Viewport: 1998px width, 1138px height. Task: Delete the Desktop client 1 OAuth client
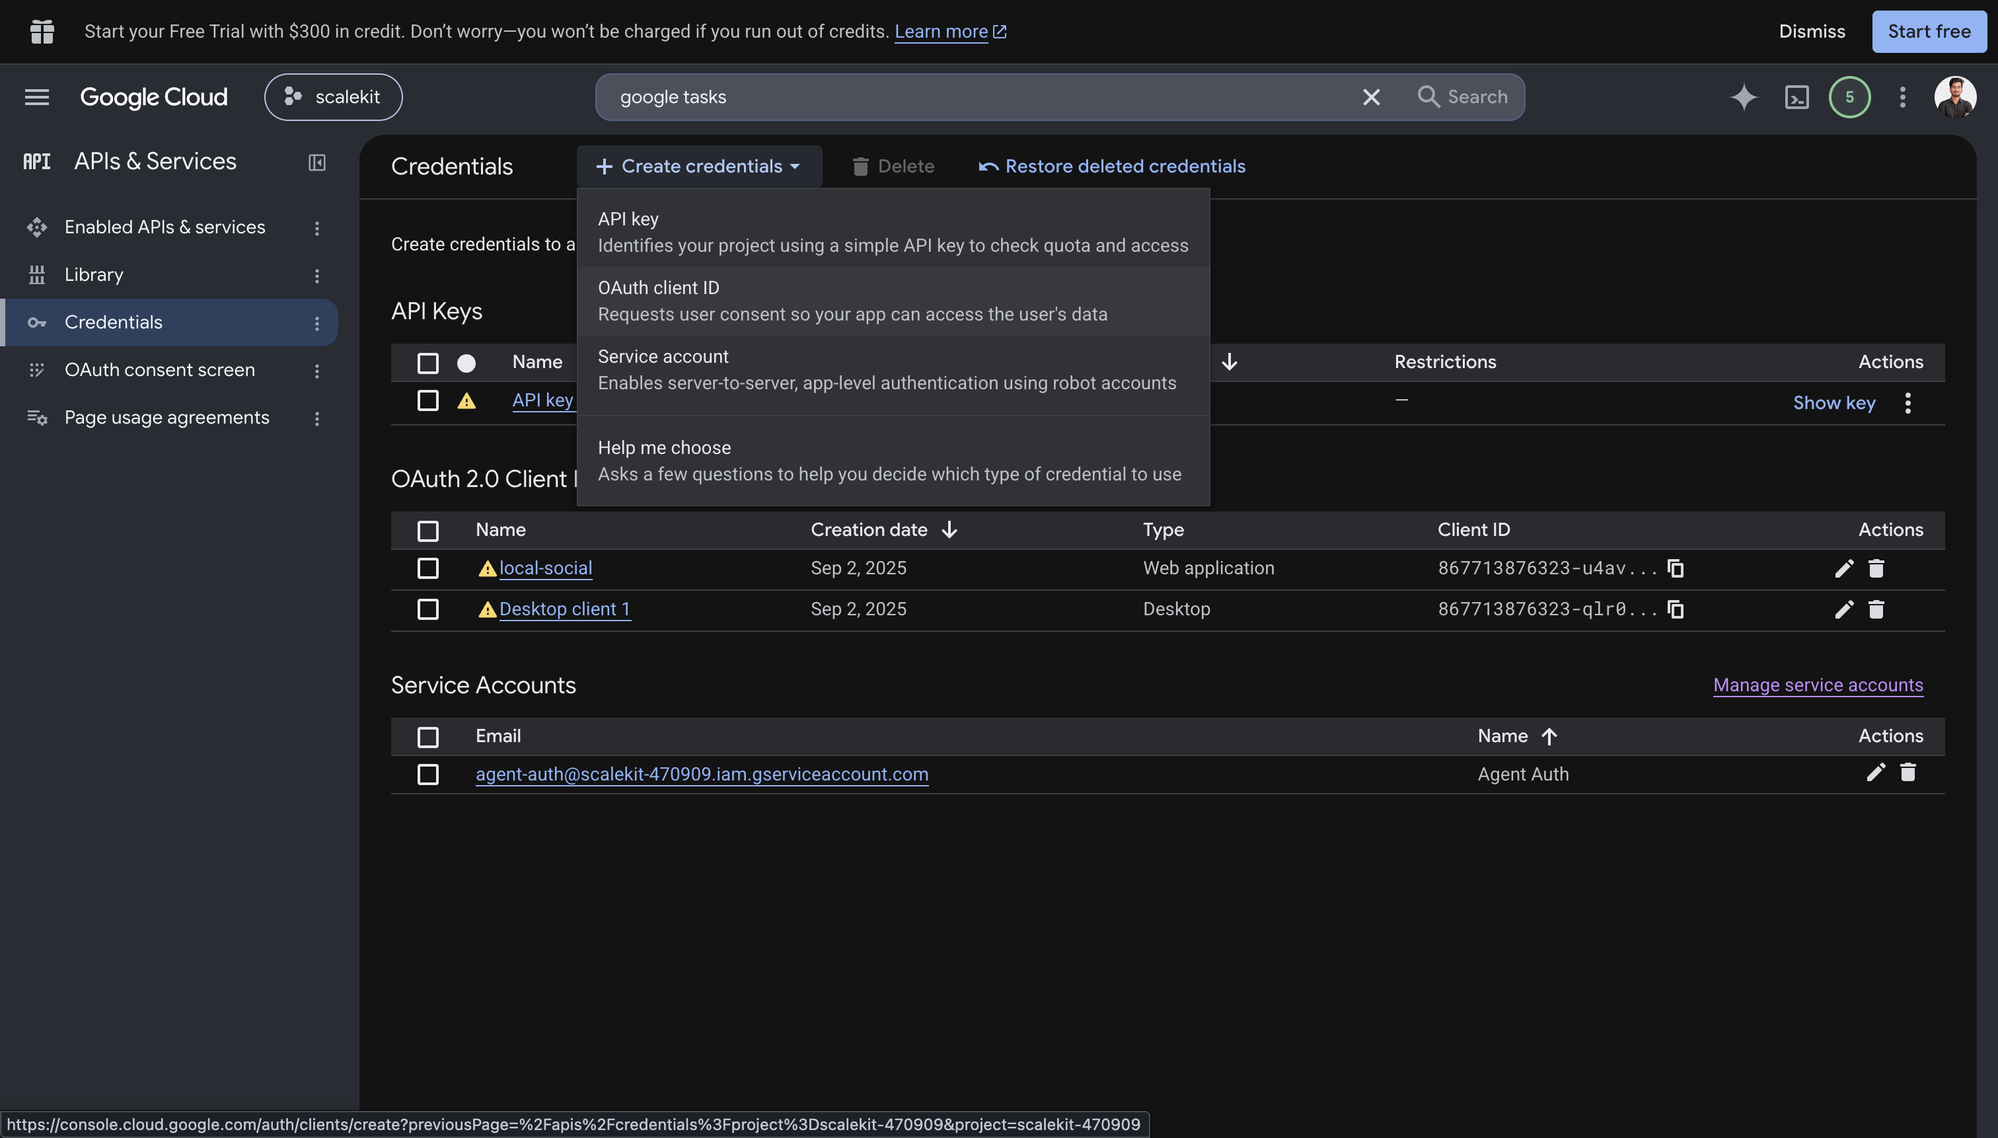coord(1876,609)
